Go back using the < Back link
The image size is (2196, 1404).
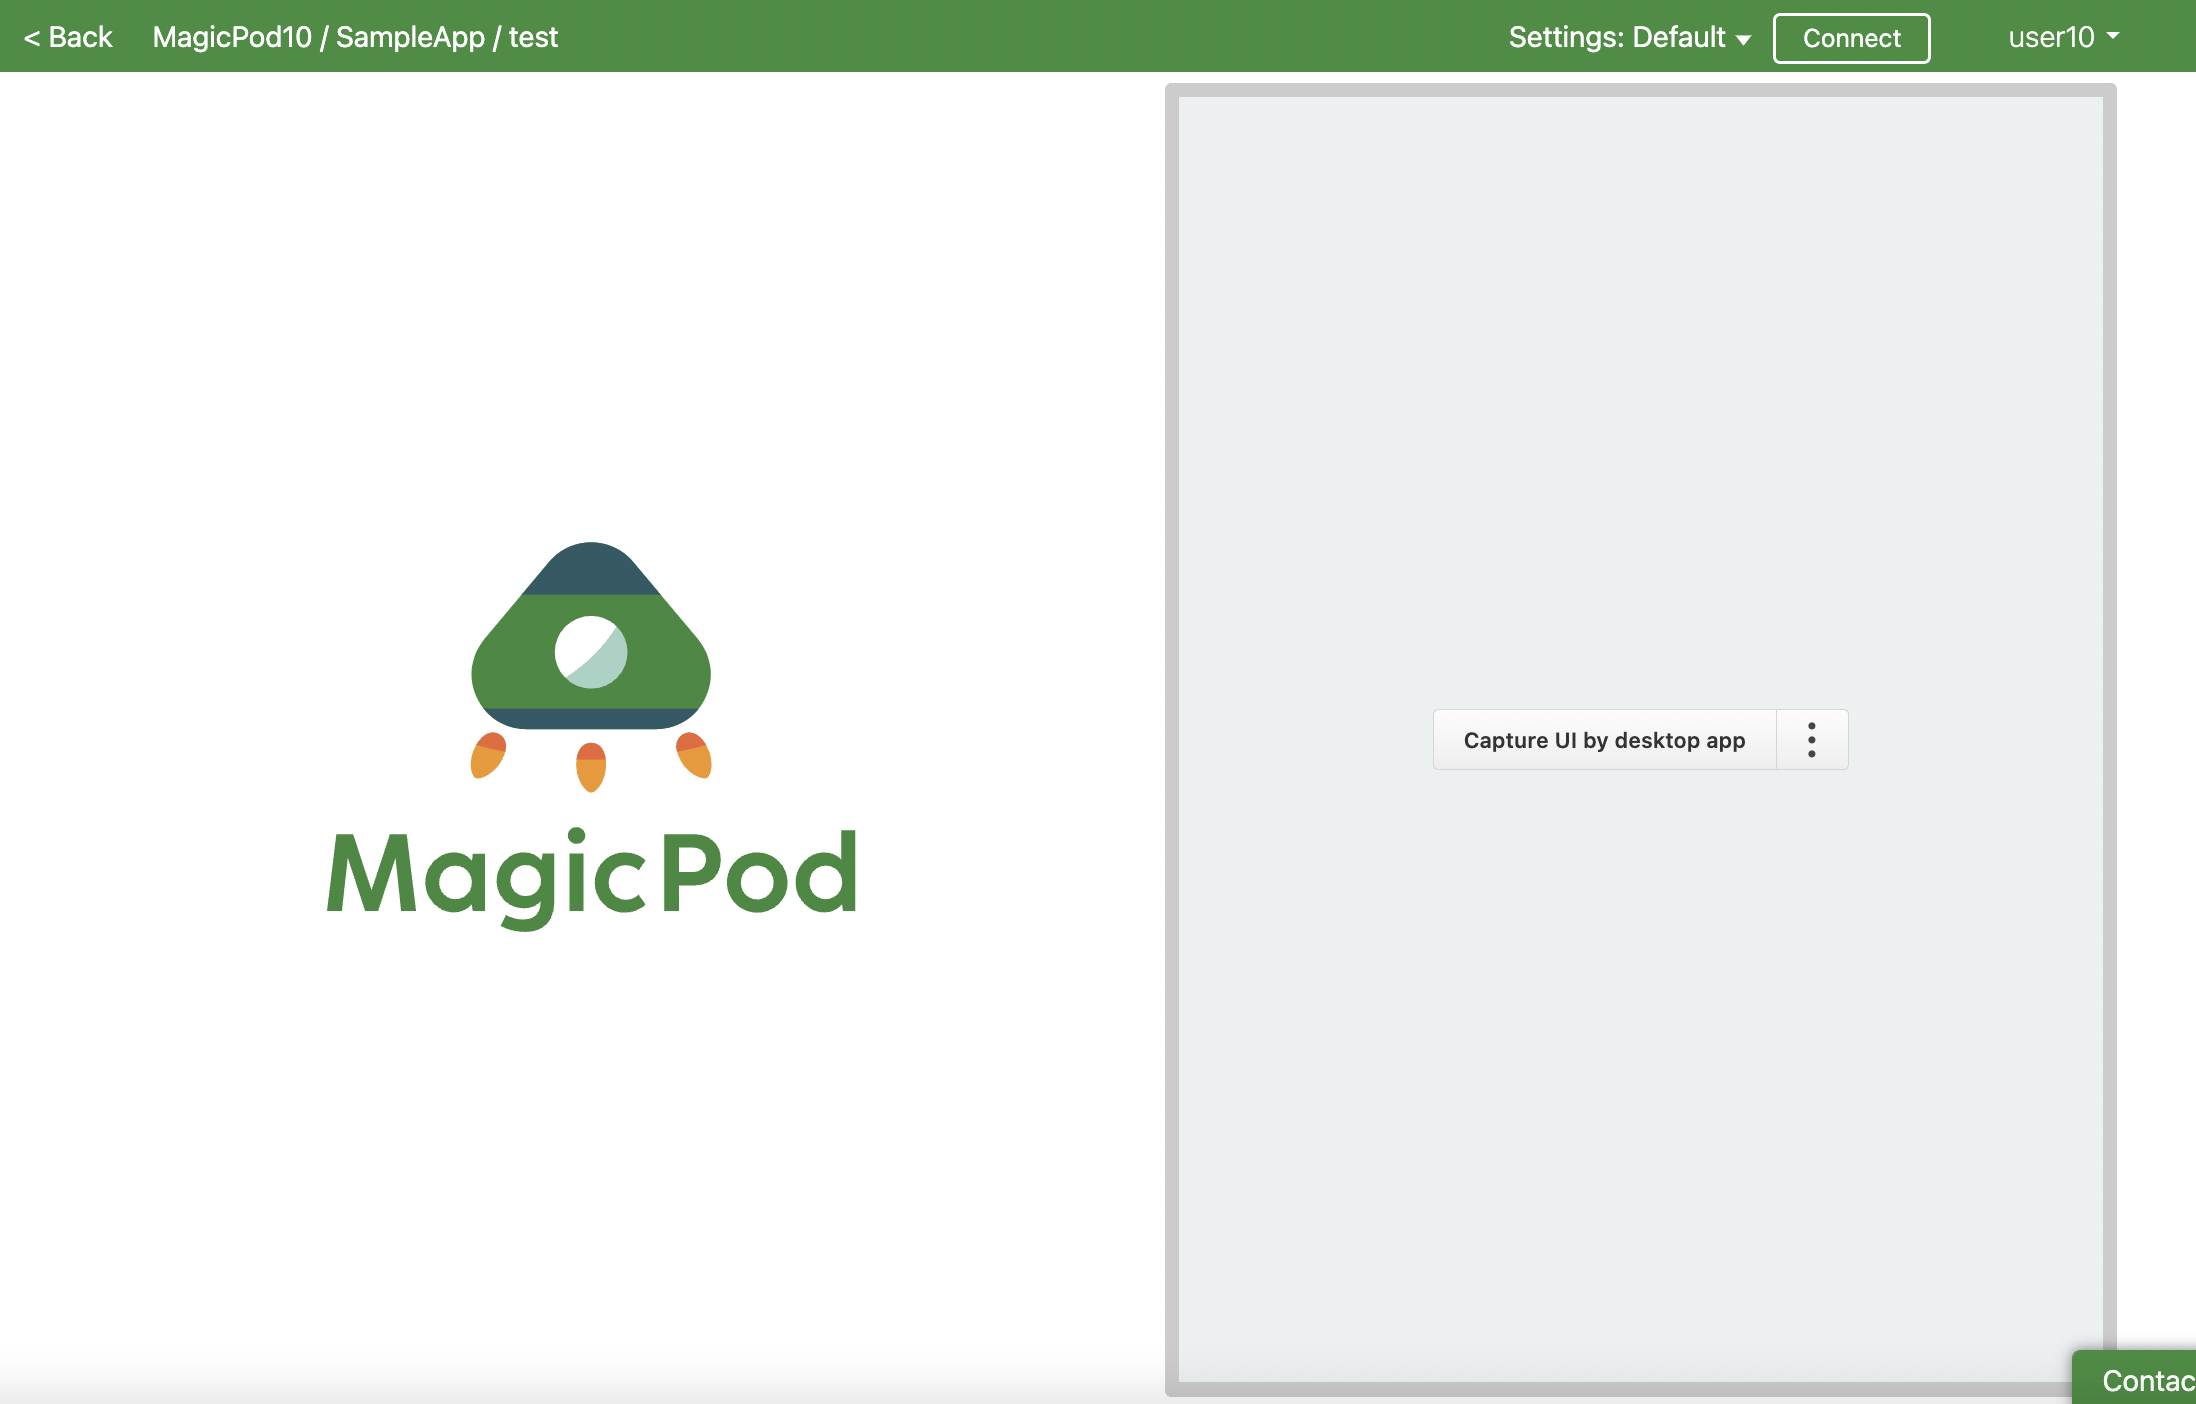(68, 37)
